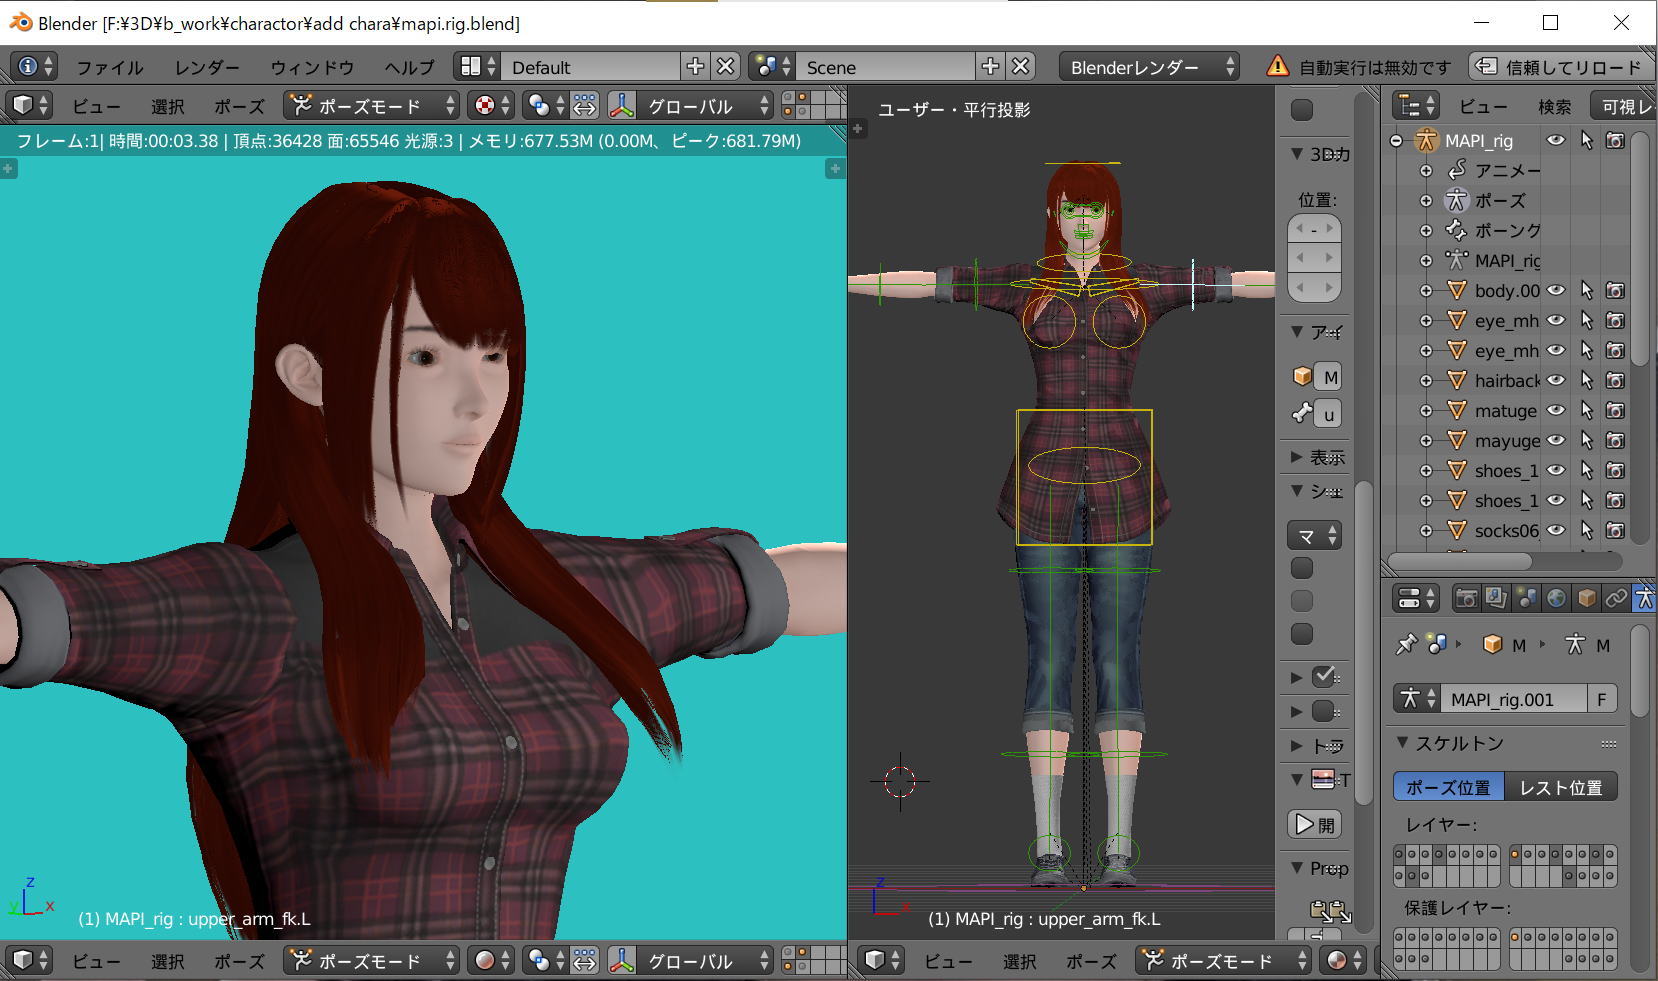Click the delete scene X icon

[x=1020, y=67]
